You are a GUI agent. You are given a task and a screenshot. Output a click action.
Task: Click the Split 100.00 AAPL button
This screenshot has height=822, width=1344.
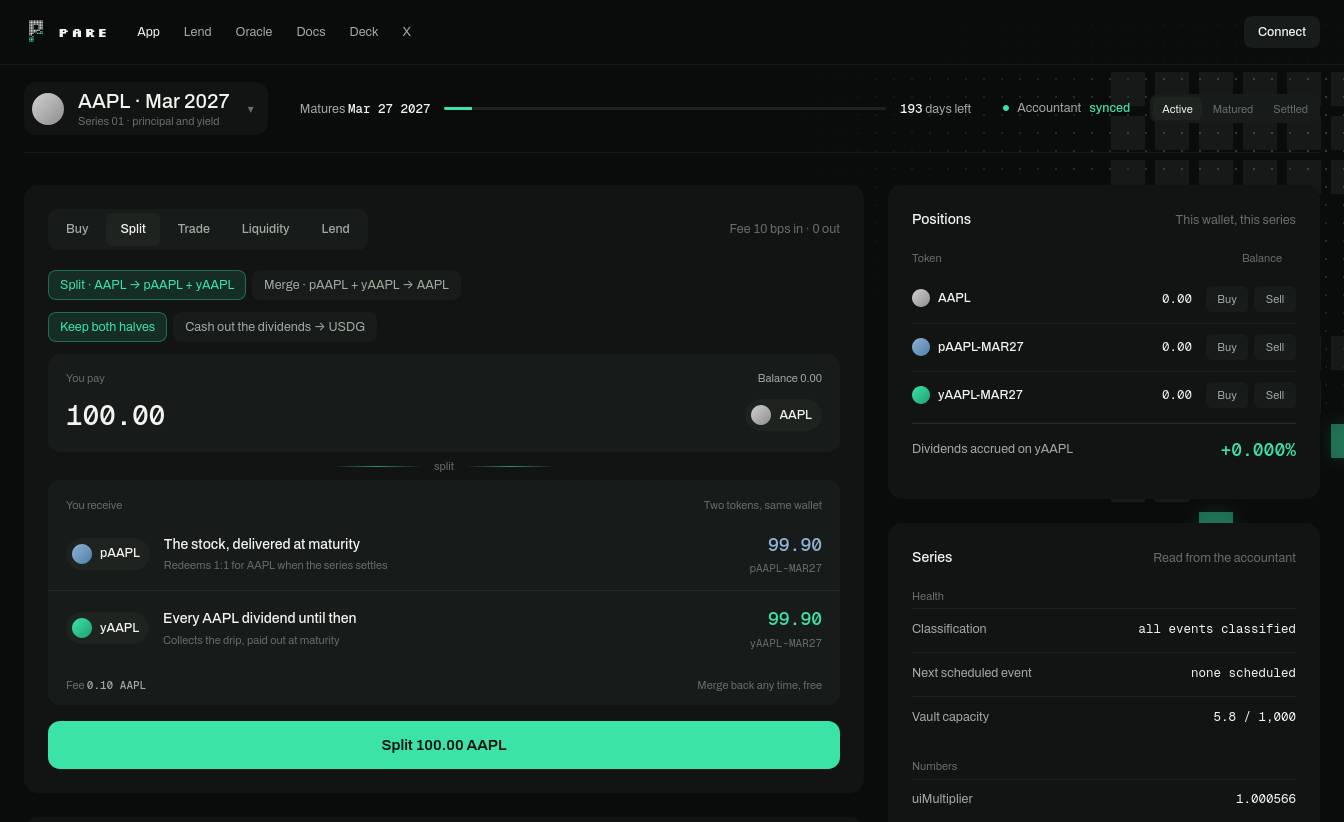444,745
